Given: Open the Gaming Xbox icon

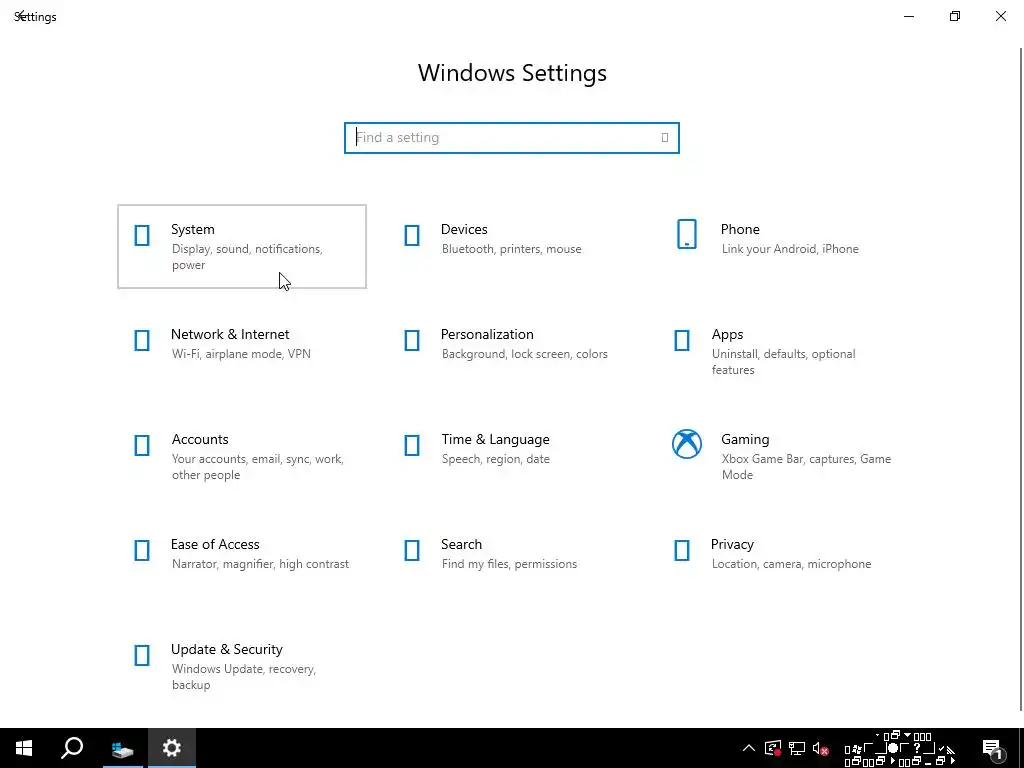Looking at the screenshot, I should [687, 444].
